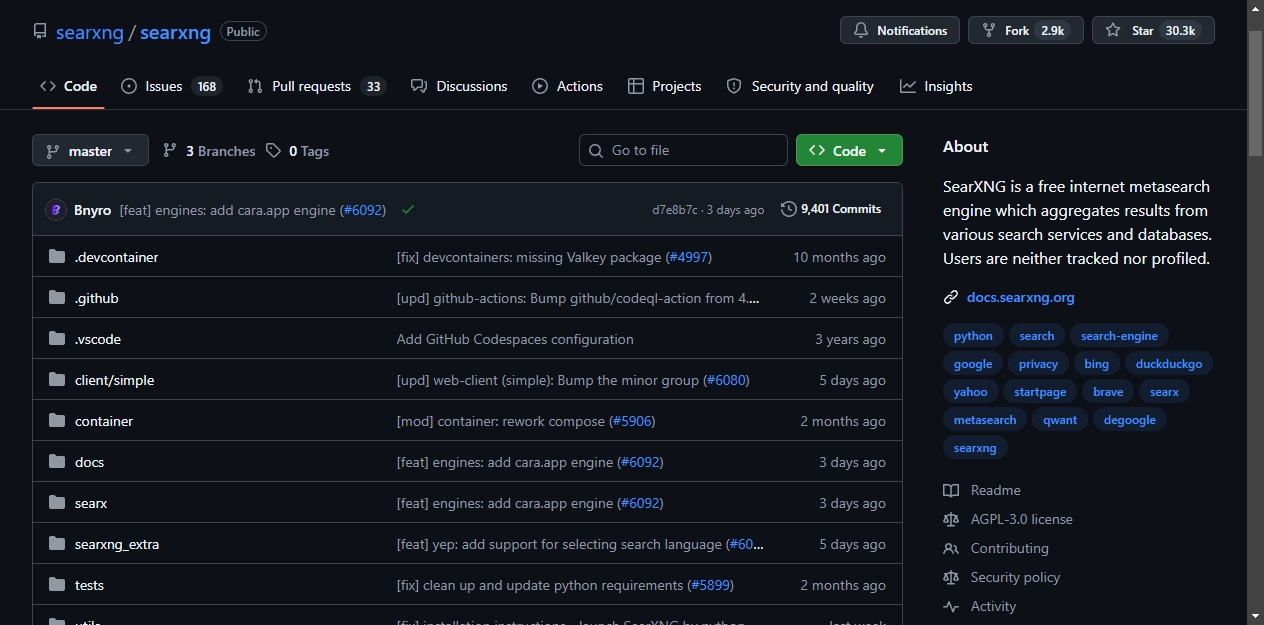
Task: Click the privacy topic tag
Action: [x=1038, y=364]
